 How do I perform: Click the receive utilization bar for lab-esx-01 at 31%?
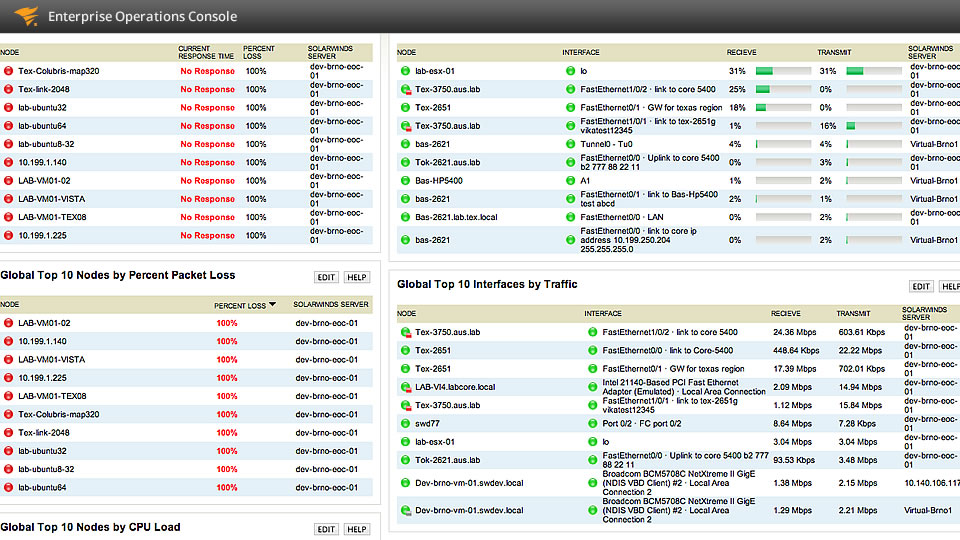coord(784,71)
